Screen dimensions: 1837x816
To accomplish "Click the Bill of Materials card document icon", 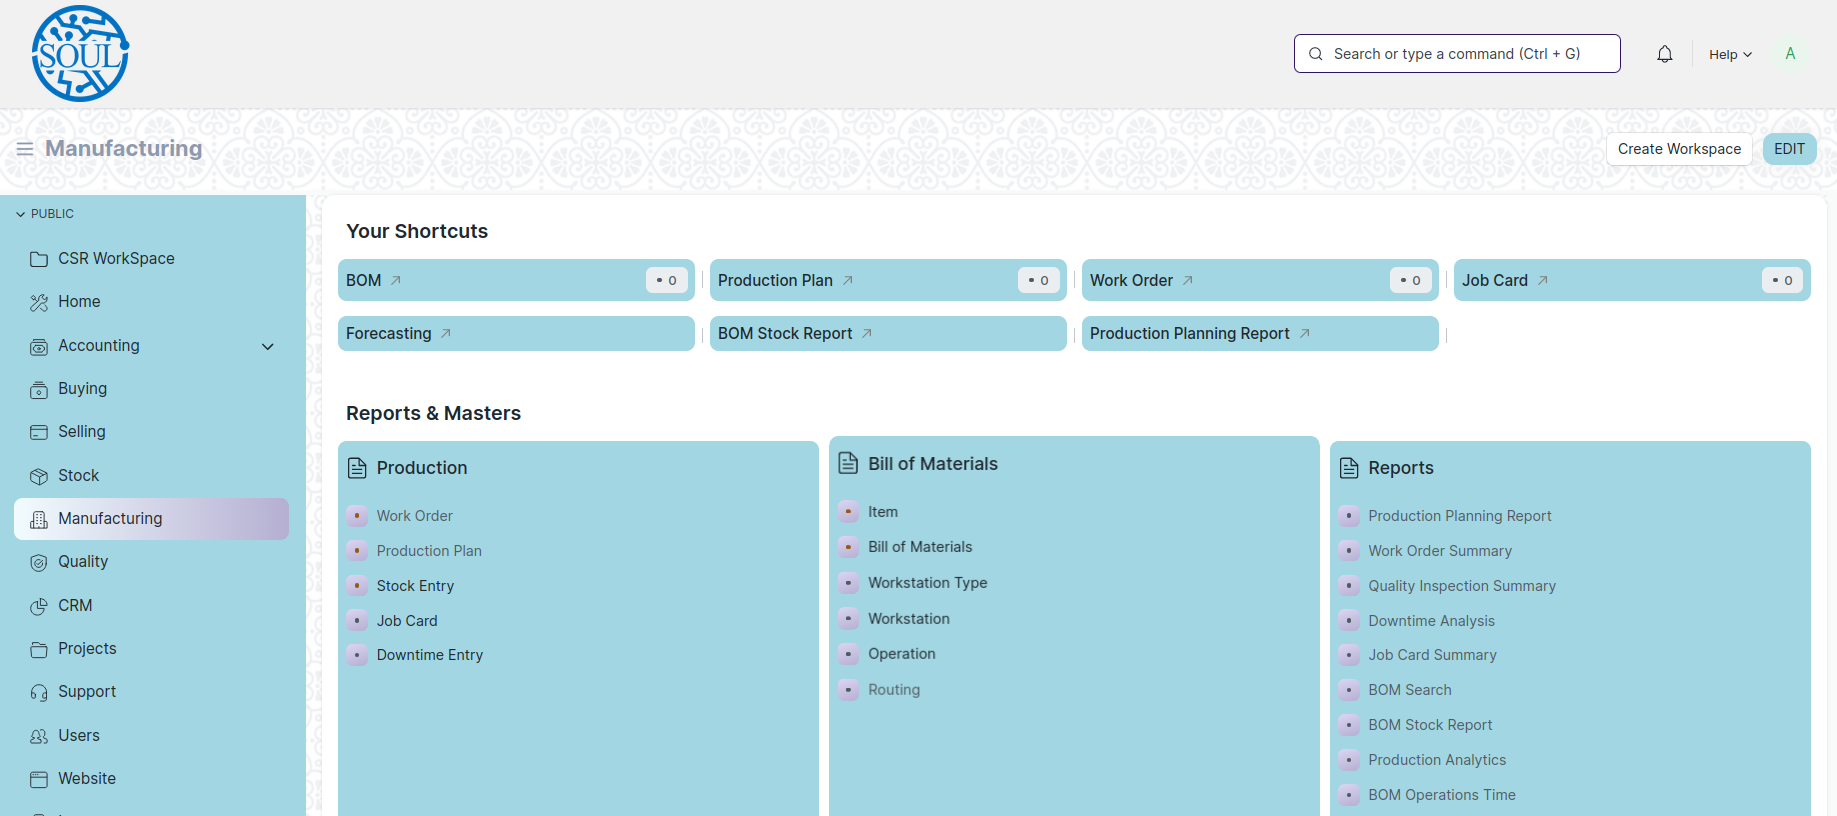I will point(848,463).
